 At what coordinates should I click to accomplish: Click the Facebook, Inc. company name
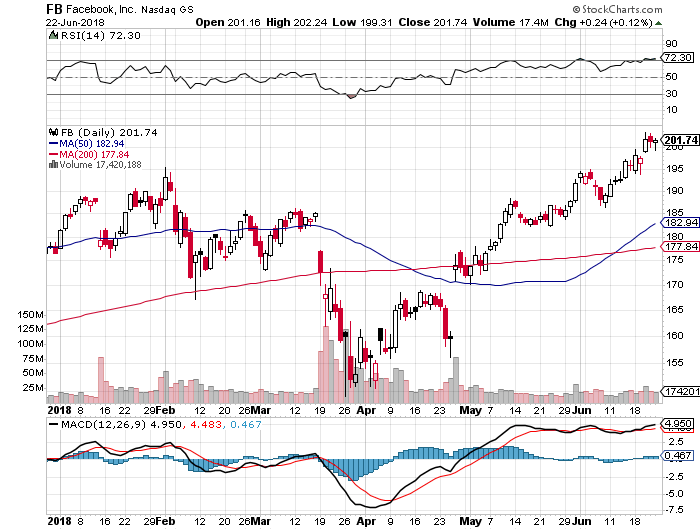(101, 9)
